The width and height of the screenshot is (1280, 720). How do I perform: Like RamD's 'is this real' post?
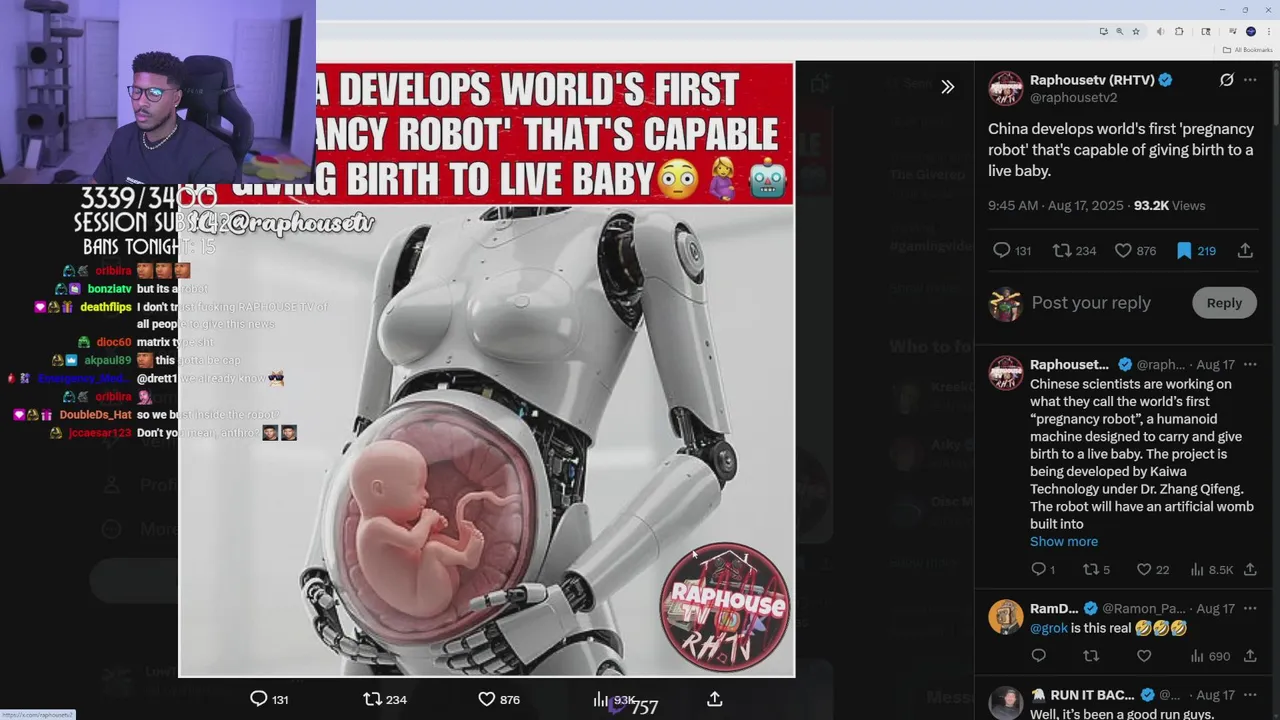pyautogui.click(x=1144, y=656)
